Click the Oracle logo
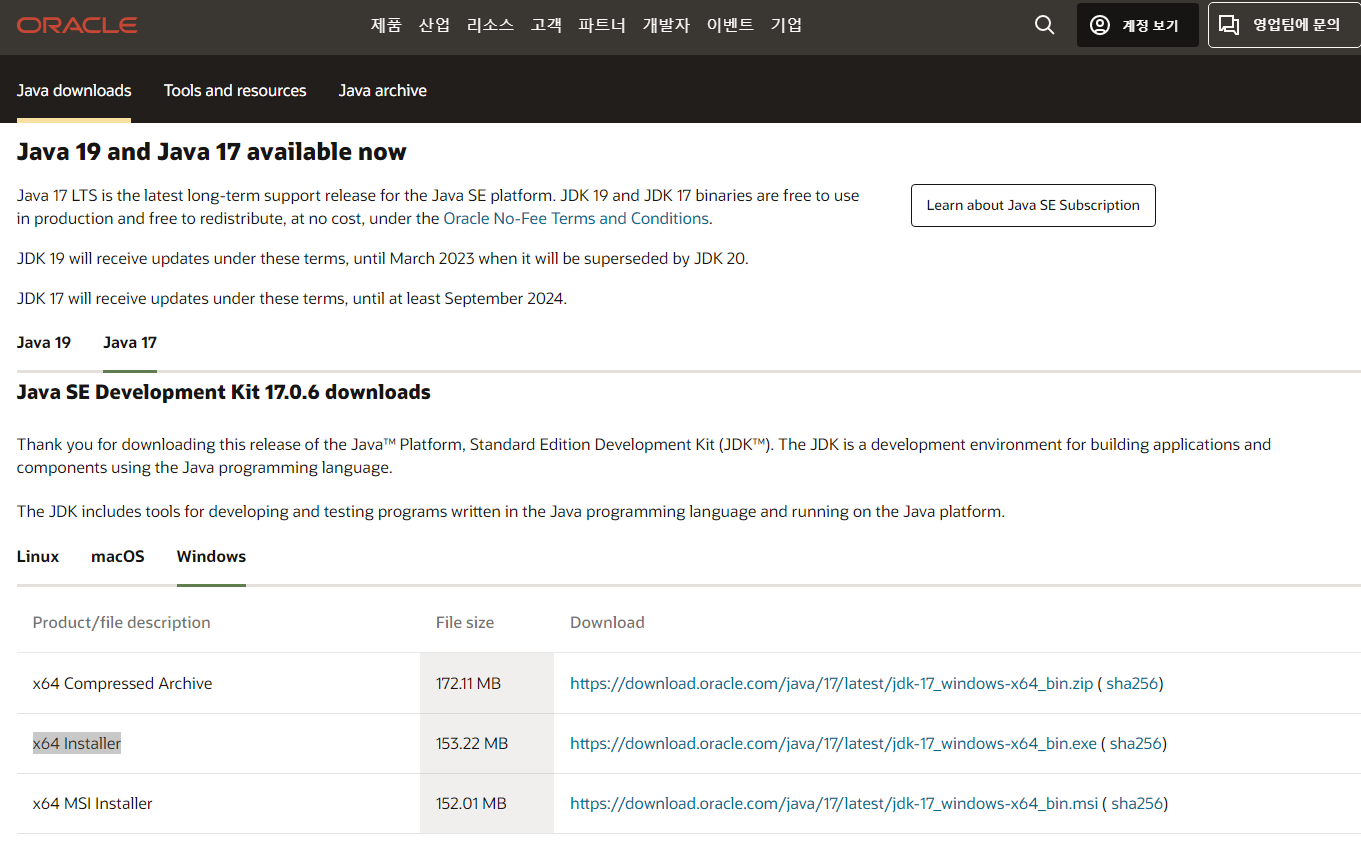1361x844 pixels. click(x=77, y=25)
